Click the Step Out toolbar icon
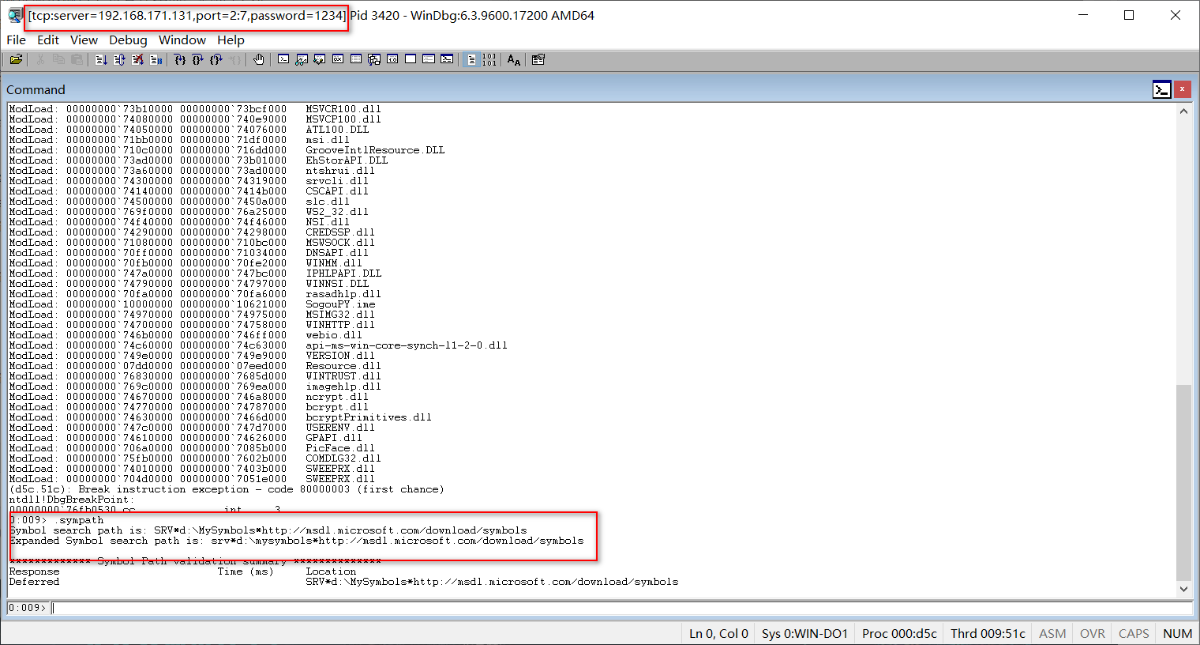Viewport: 1200px width, 645px height. [x=216, y=60]
